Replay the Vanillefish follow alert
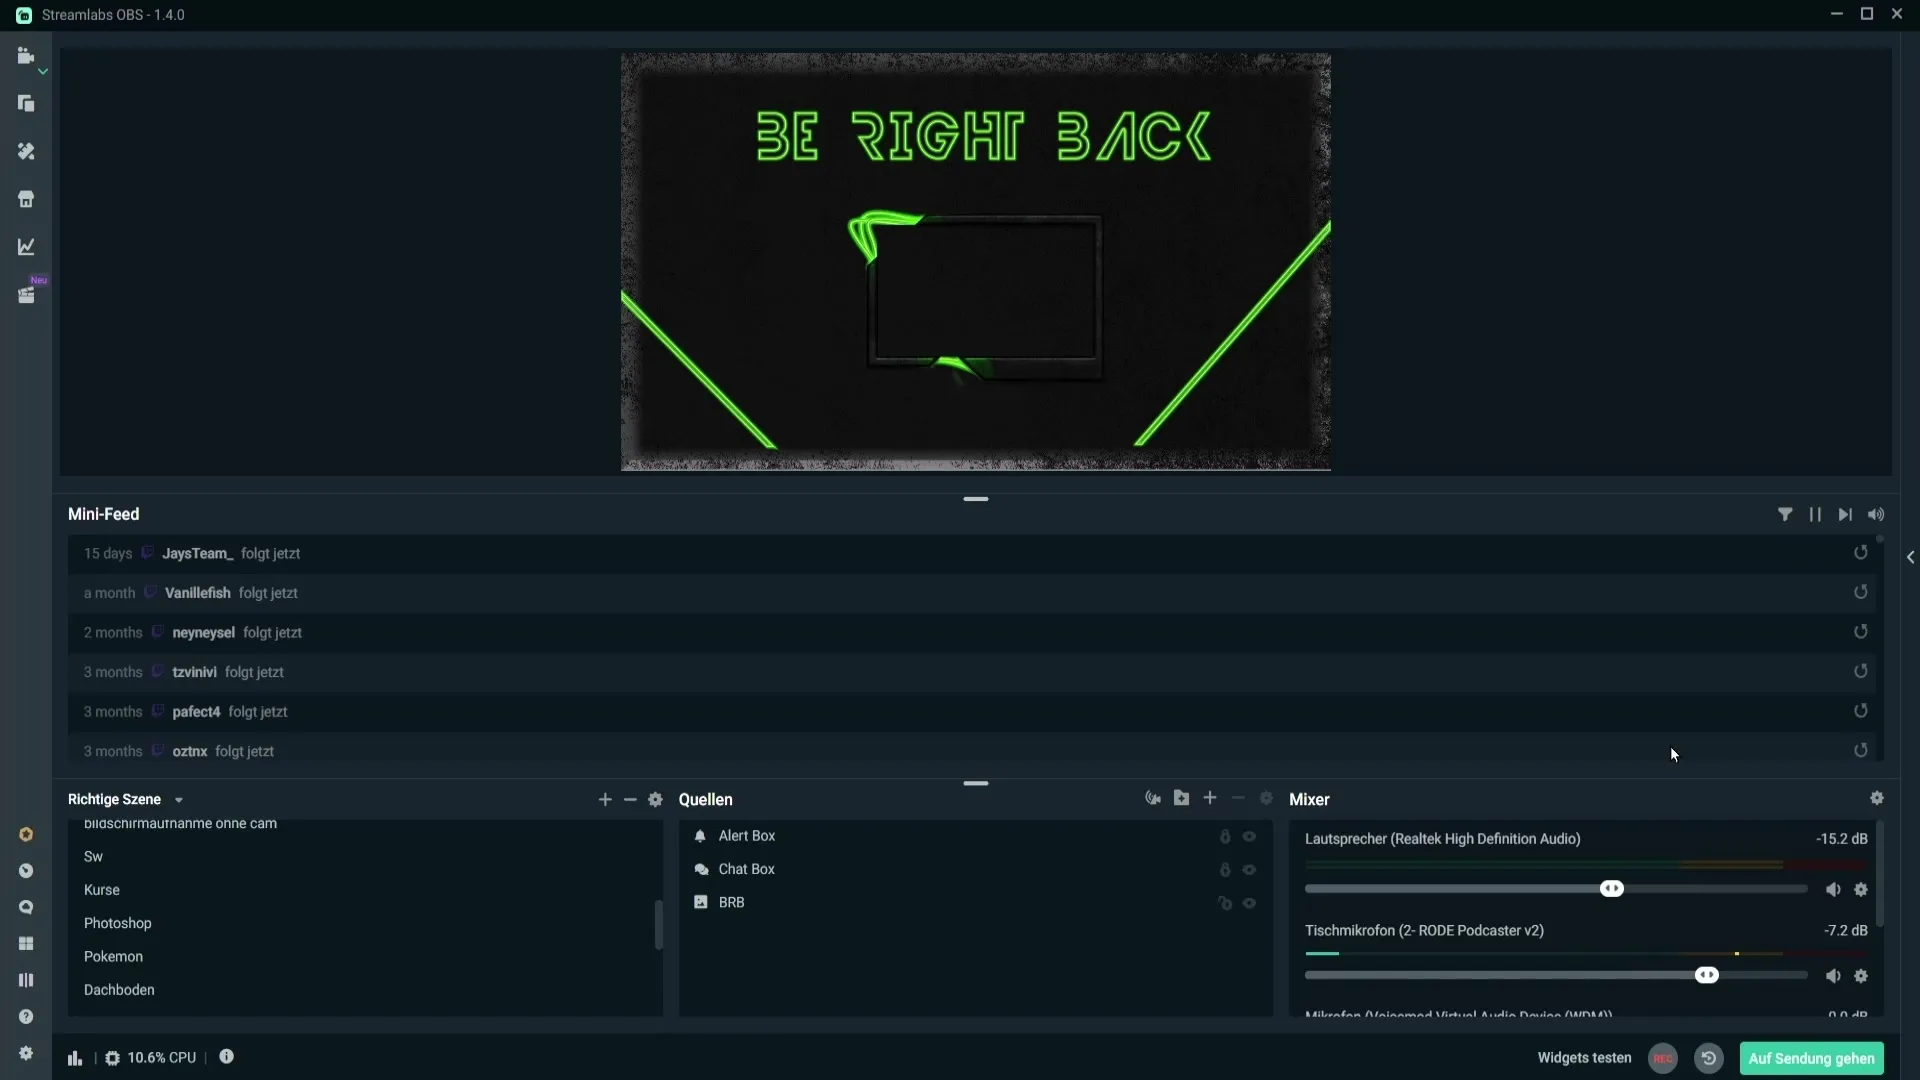This screenshot has height=1080, width=1920. pos(1861,592)
